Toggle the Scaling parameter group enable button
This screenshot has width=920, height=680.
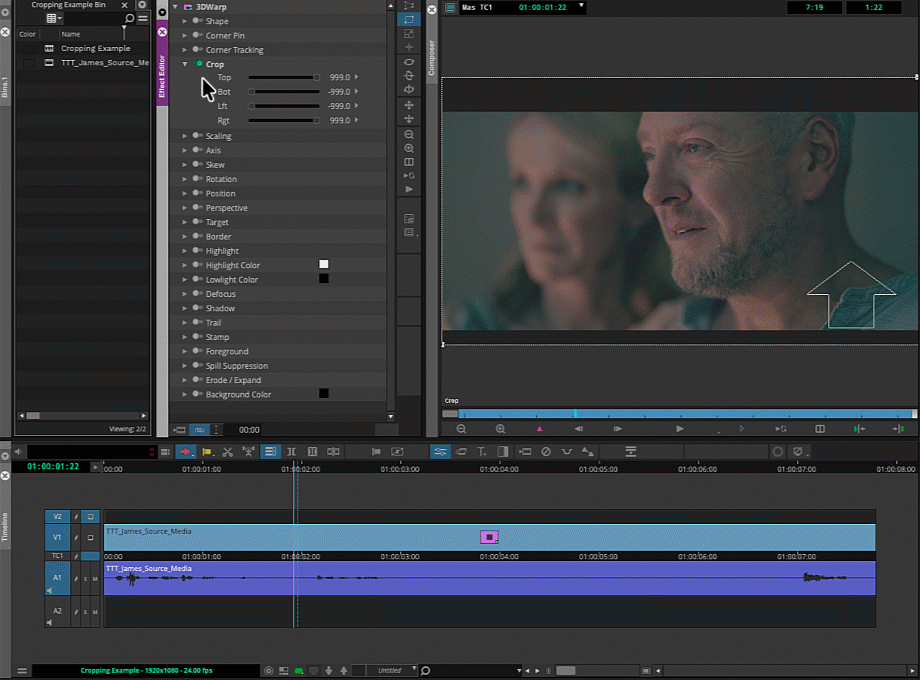(198, 136)
